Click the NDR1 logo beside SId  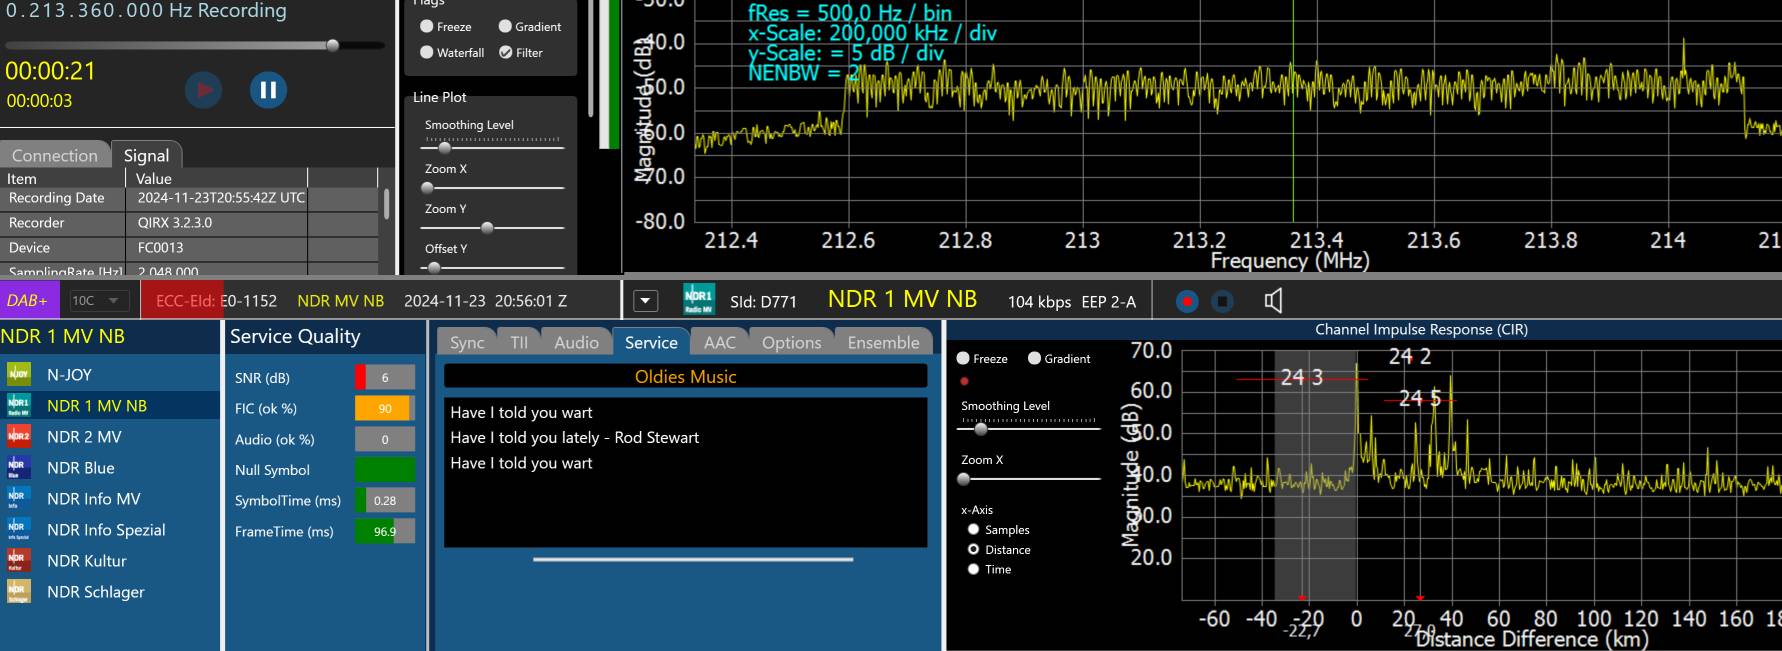point(699,300)
